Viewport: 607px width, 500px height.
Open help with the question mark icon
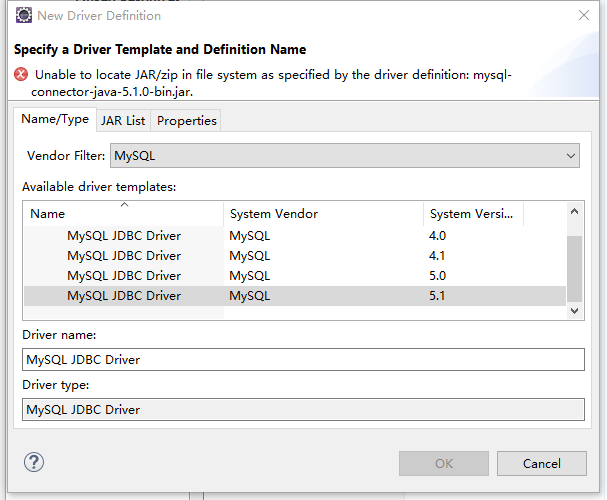click(34, 462)
